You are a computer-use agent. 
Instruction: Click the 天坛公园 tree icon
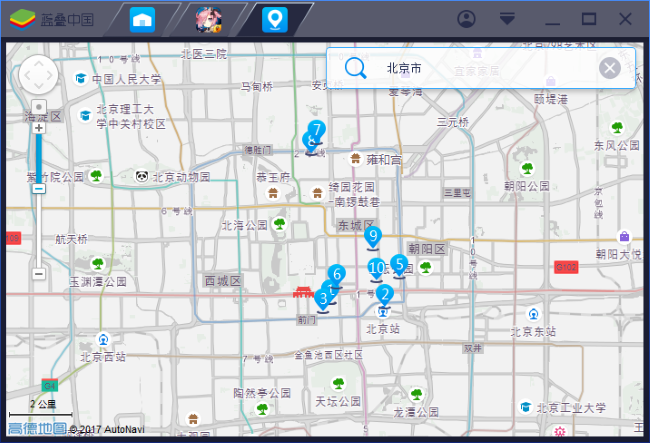pos(338,383)
